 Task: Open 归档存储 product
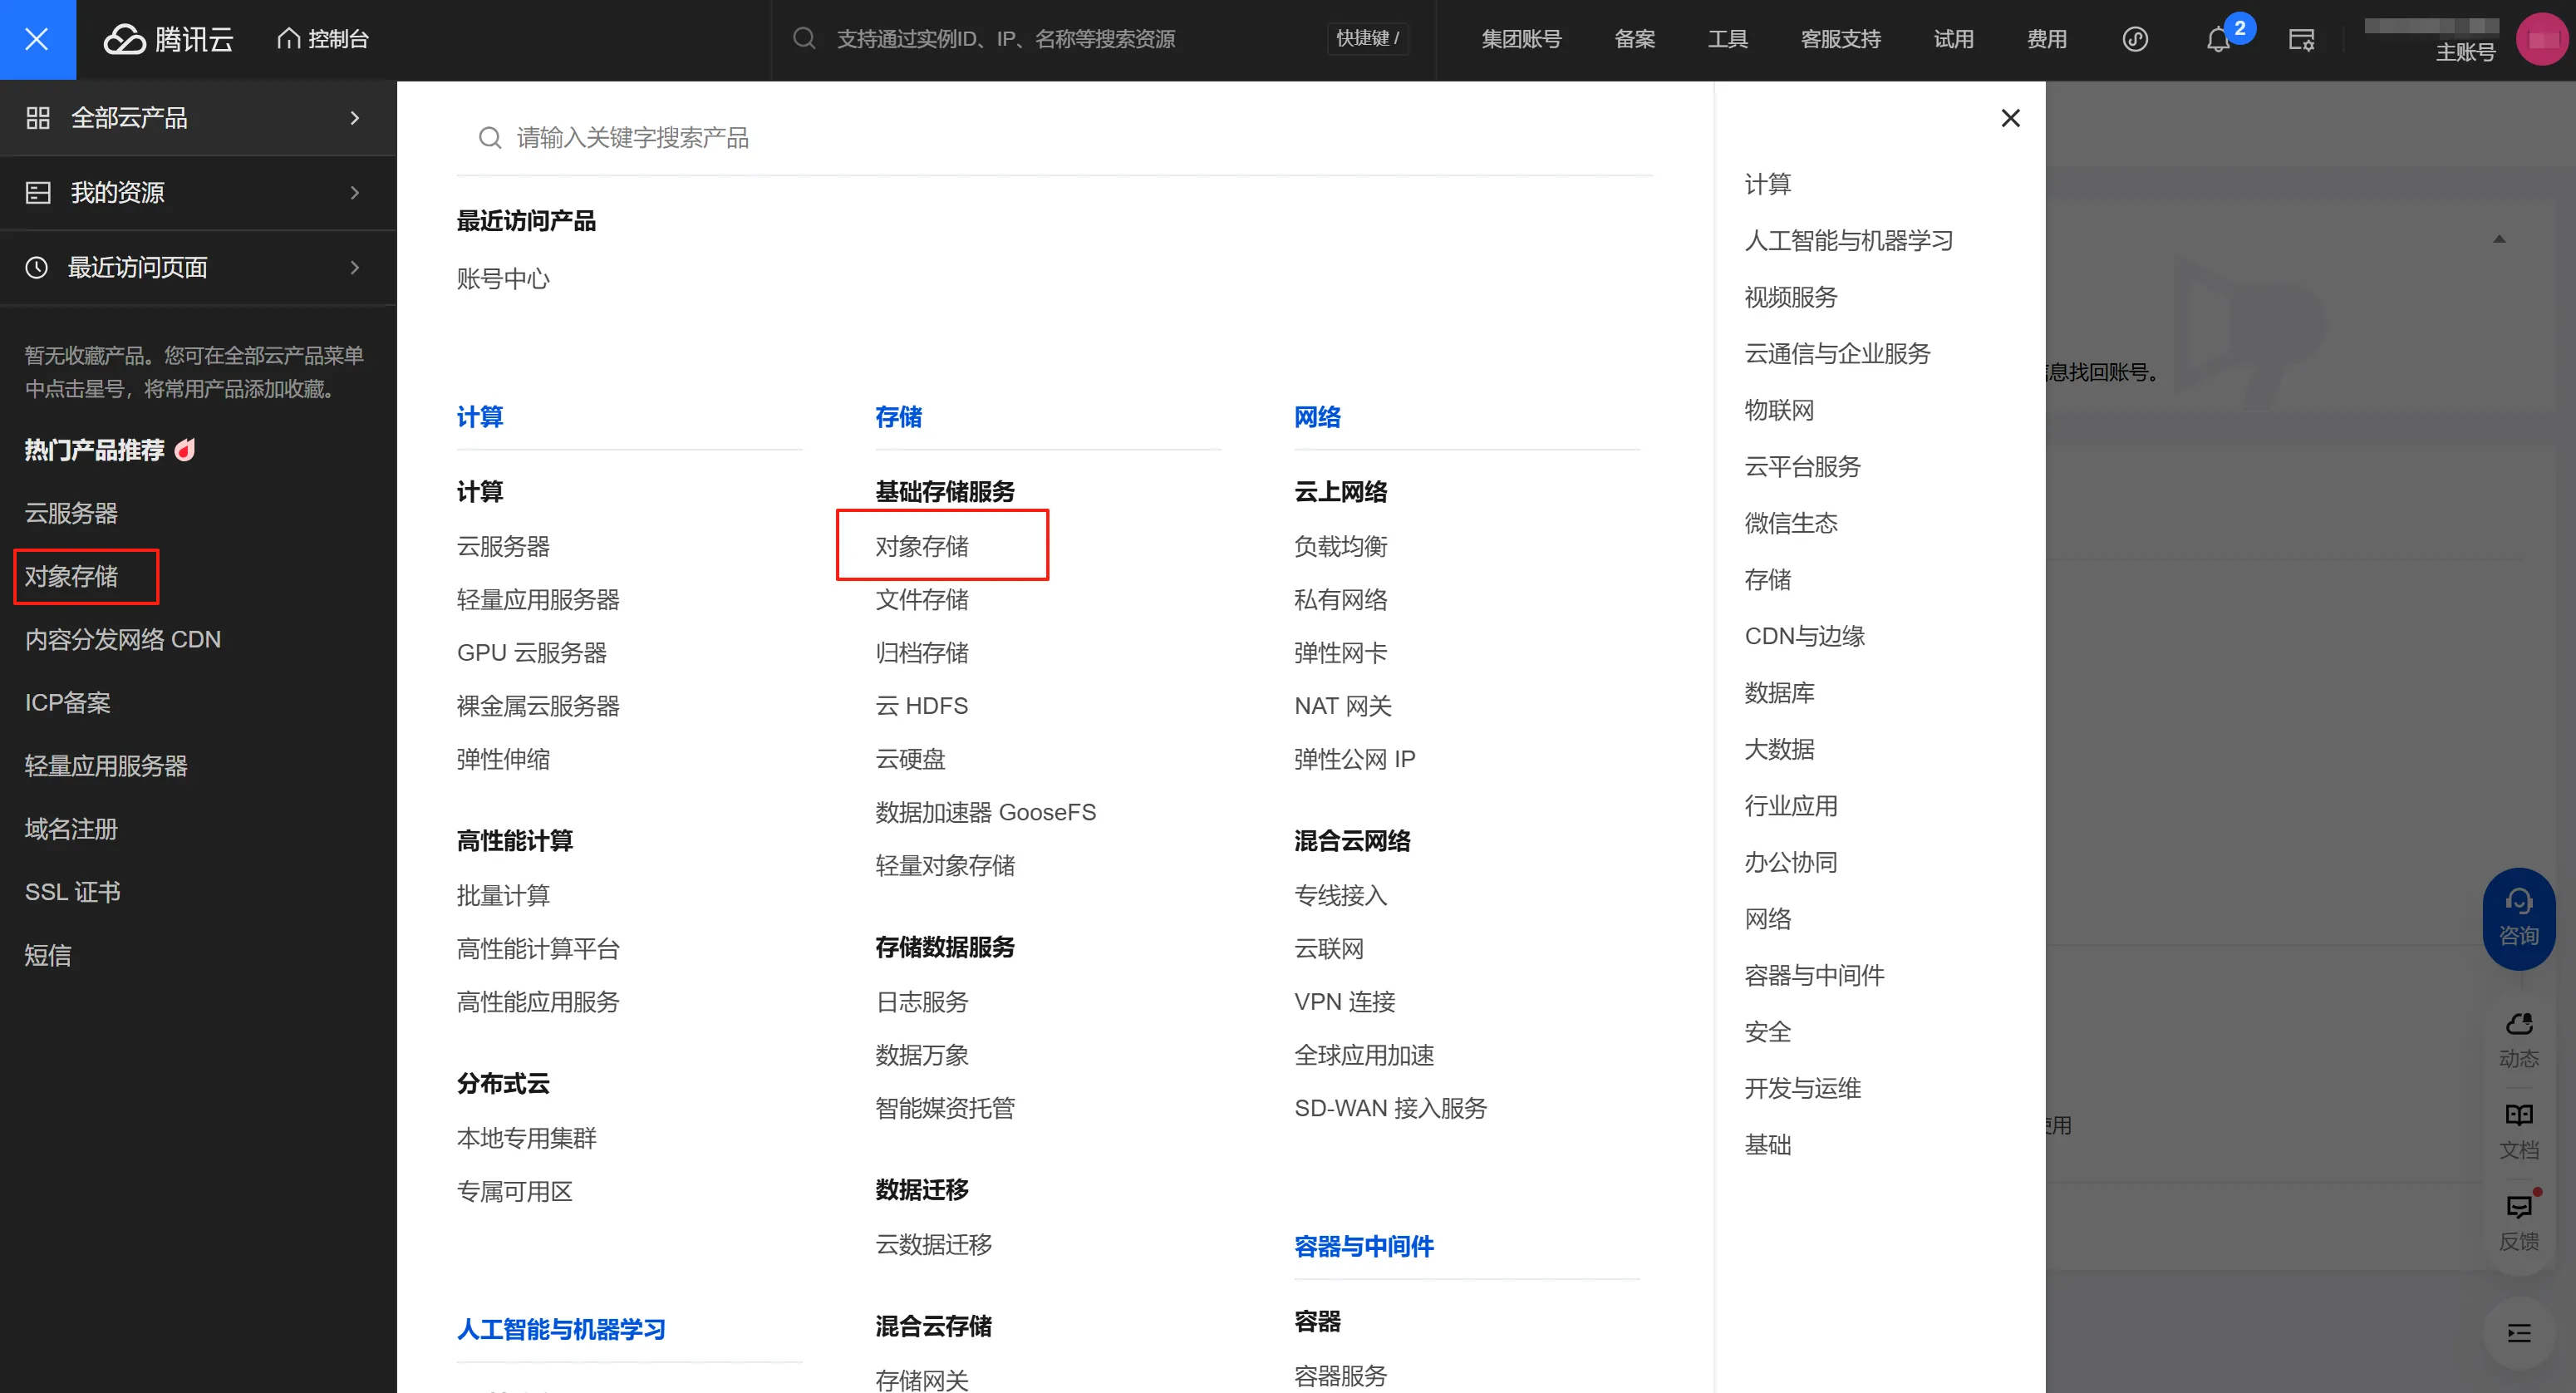click(921, 653)
